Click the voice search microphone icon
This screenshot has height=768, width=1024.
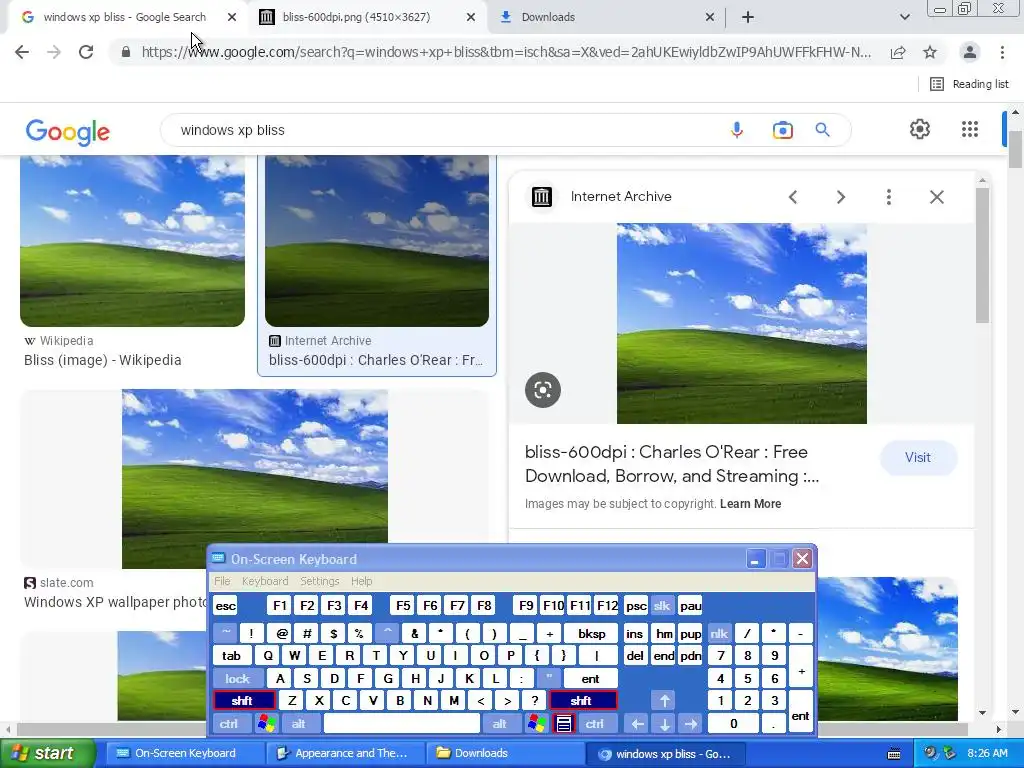point(737,130)
